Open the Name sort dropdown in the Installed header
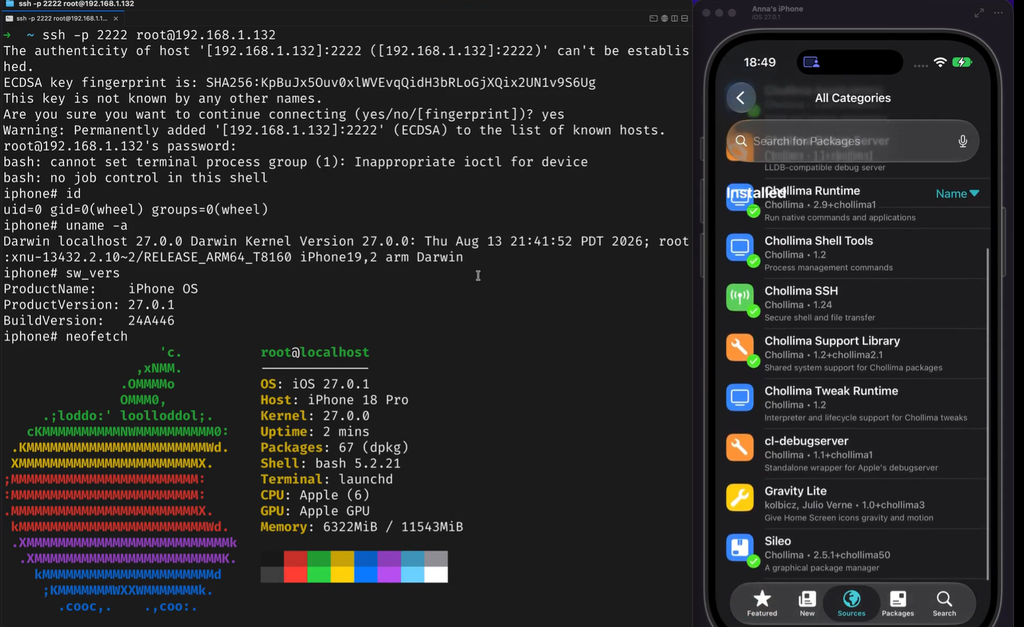The height and width of the screenshot is (627, 1024). (957, 194)
